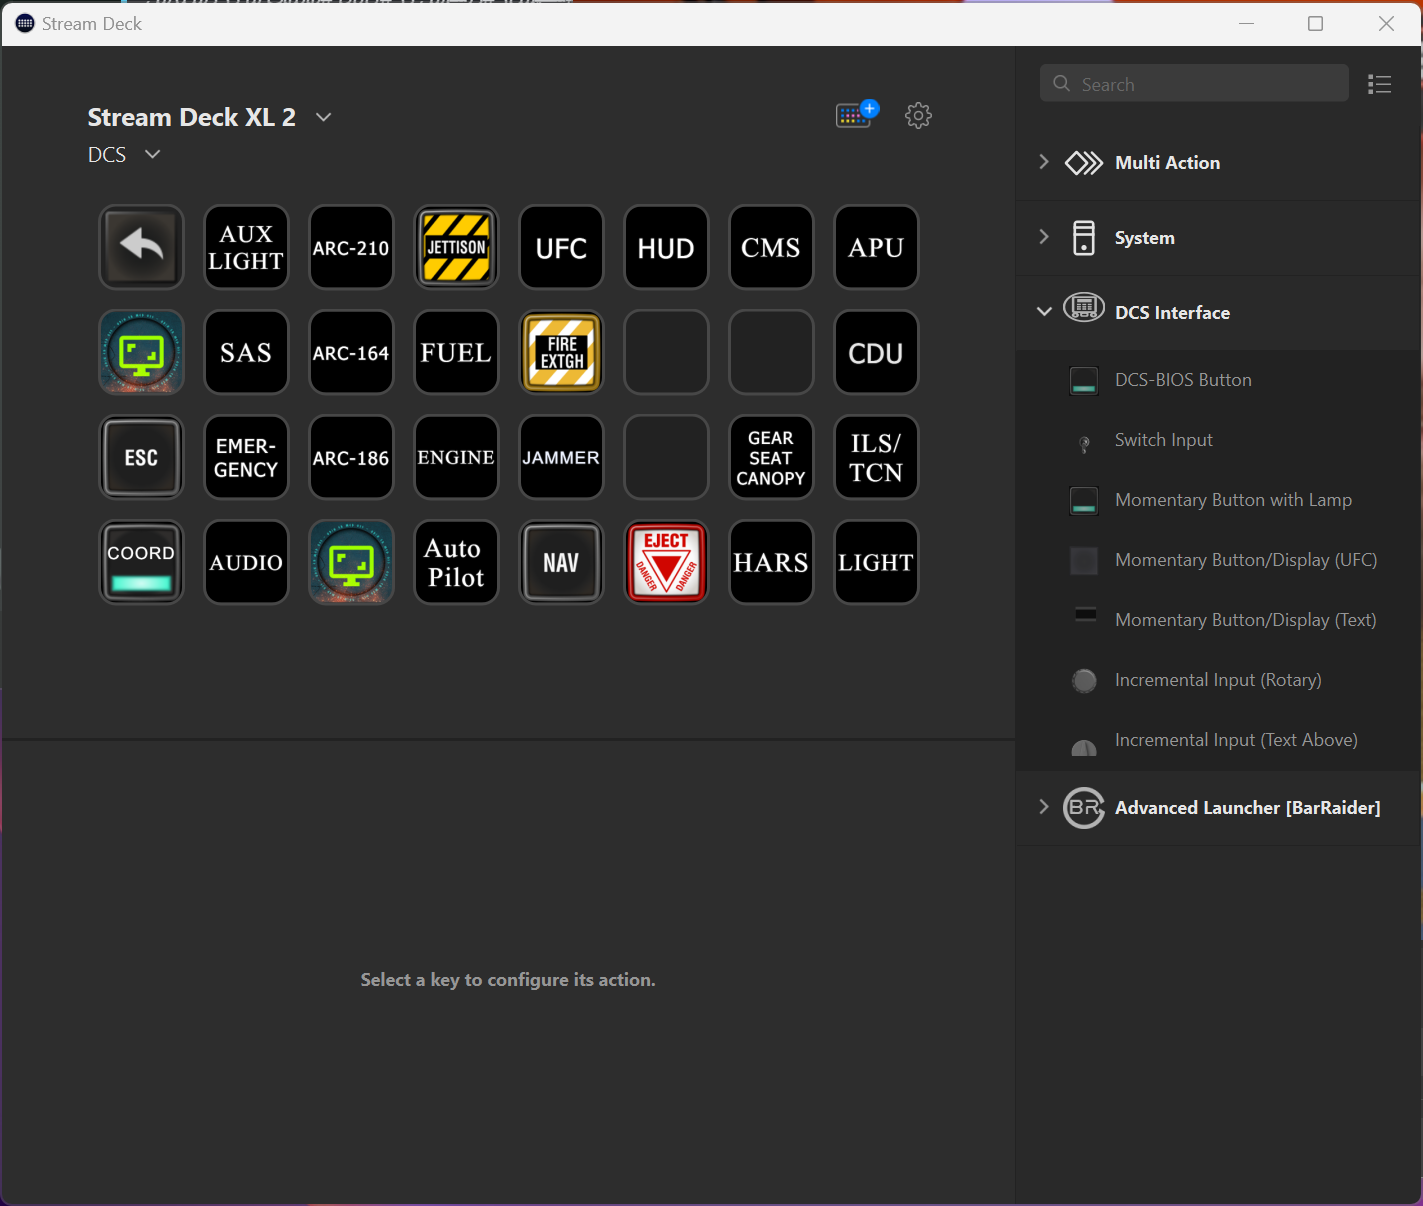Expand the Multi Action category
The image size is (1423, 1206).
click(x=1044, y=162)
